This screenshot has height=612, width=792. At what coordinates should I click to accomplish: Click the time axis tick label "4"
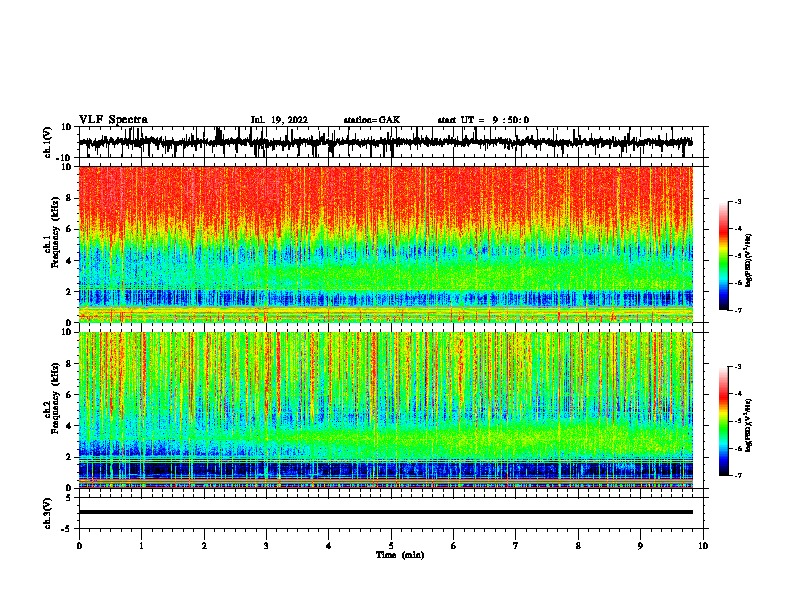click(329, 546)
